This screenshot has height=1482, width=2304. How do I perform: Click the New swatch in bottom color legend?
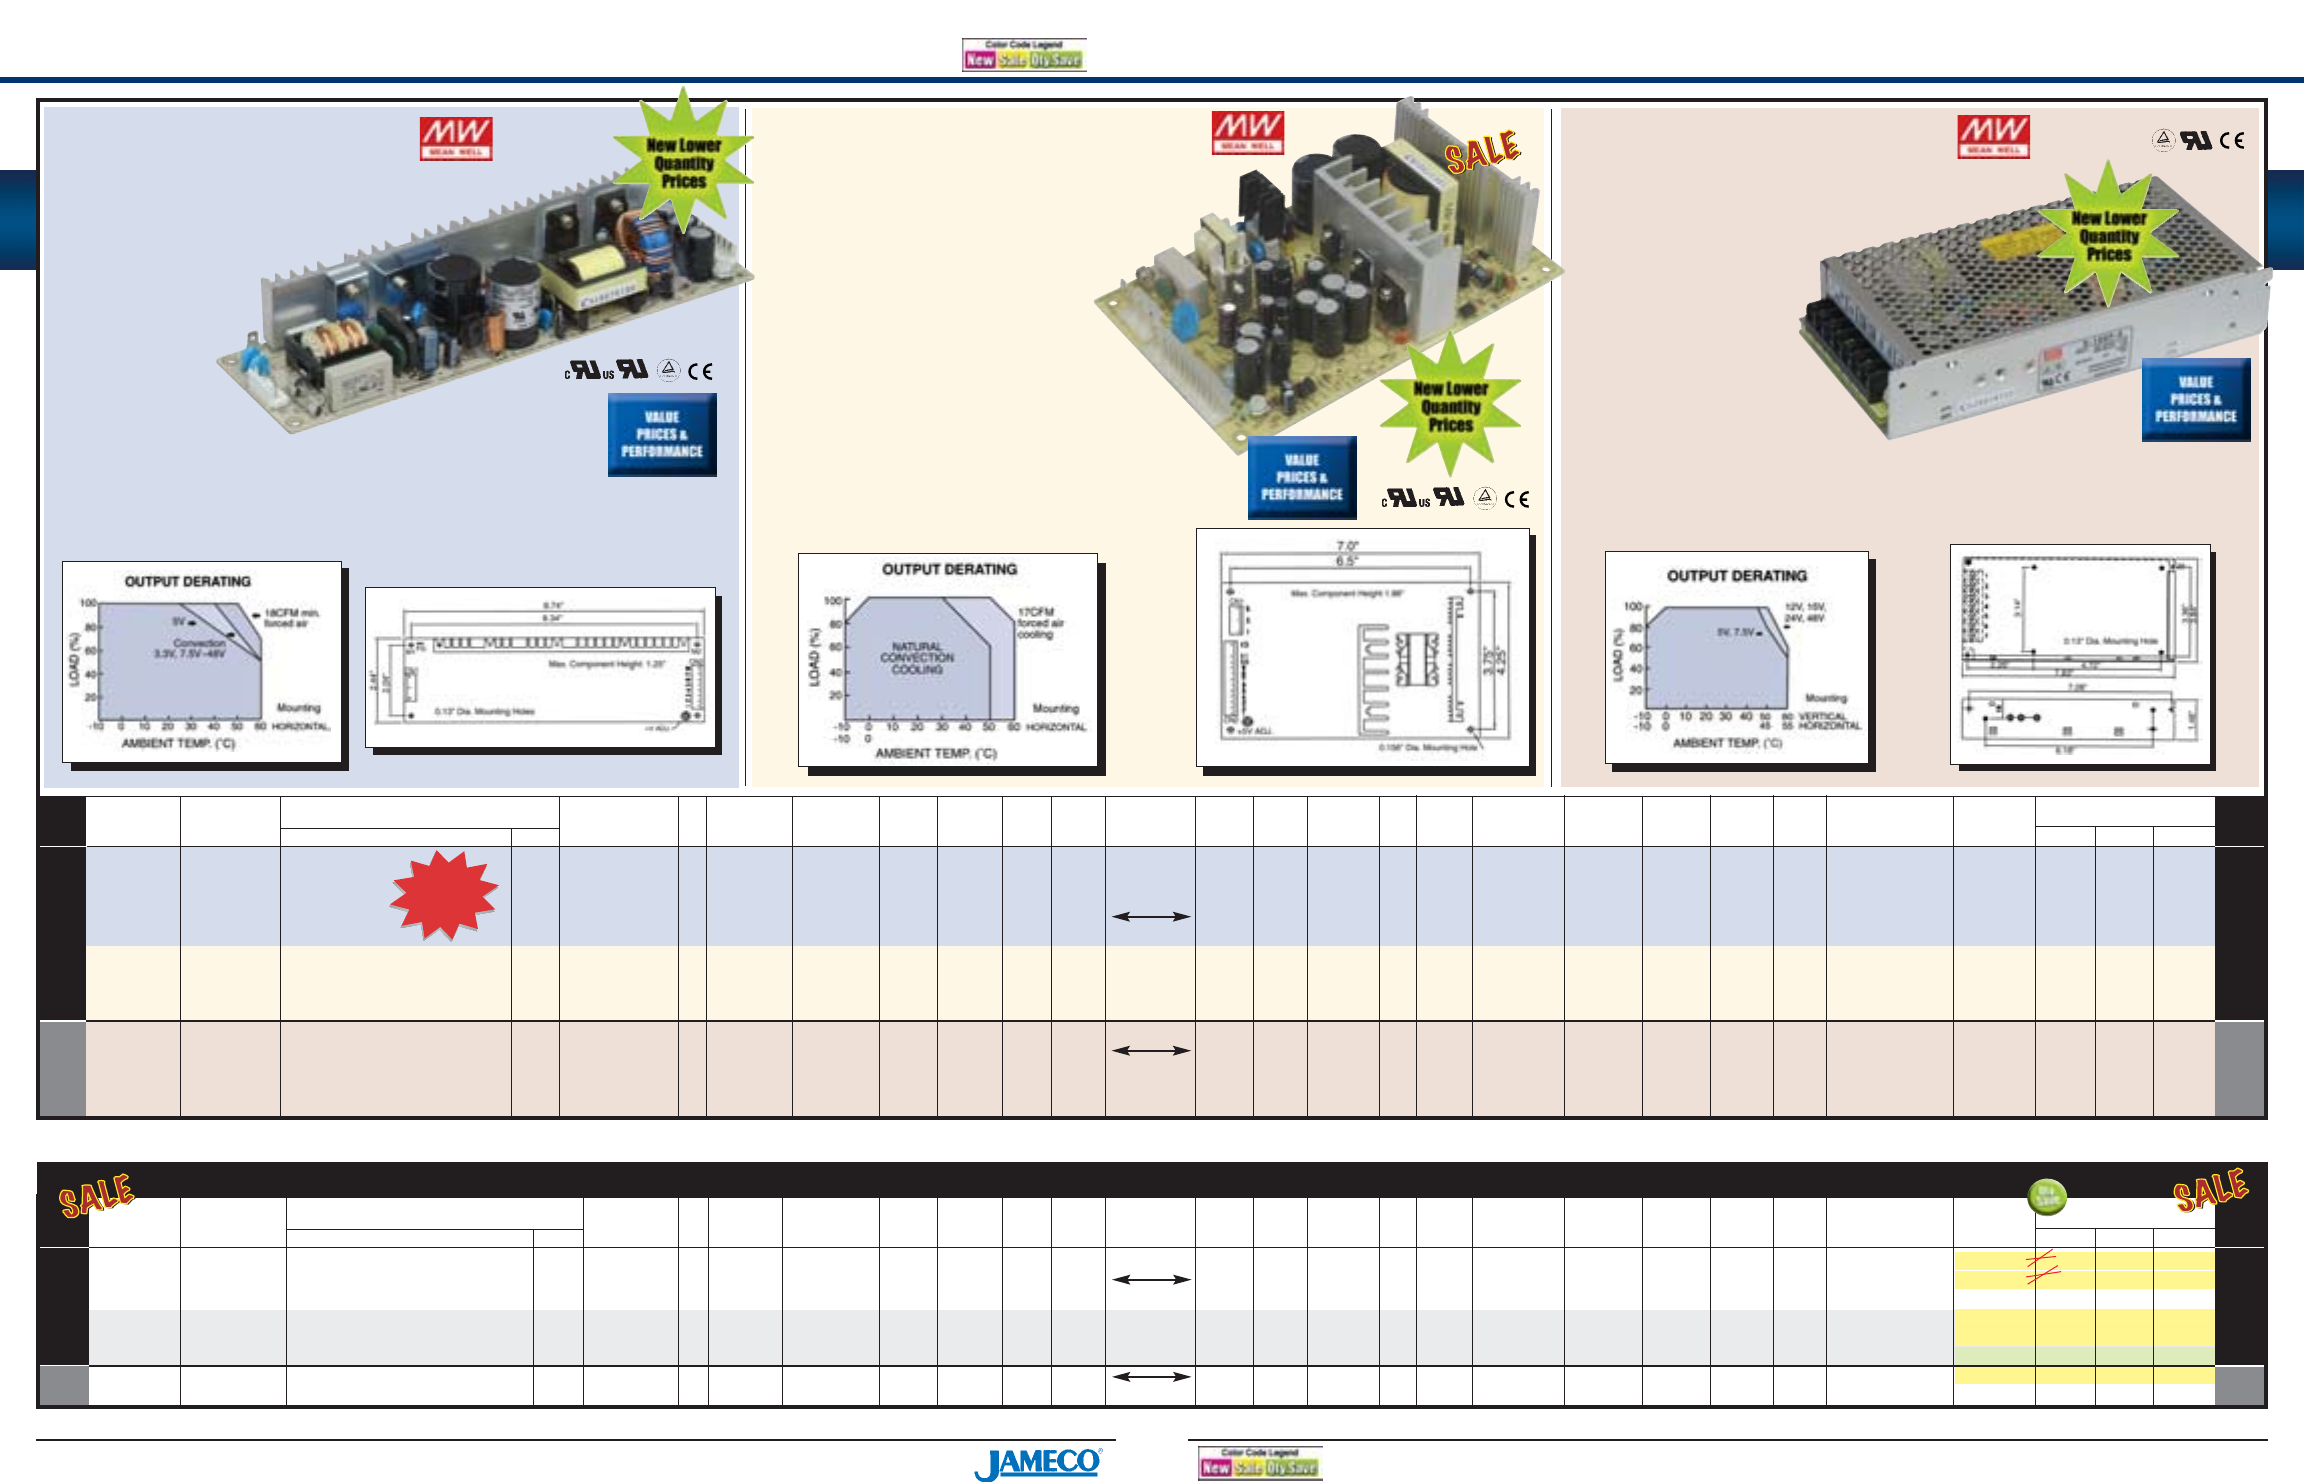[x=1216, y=1468]
